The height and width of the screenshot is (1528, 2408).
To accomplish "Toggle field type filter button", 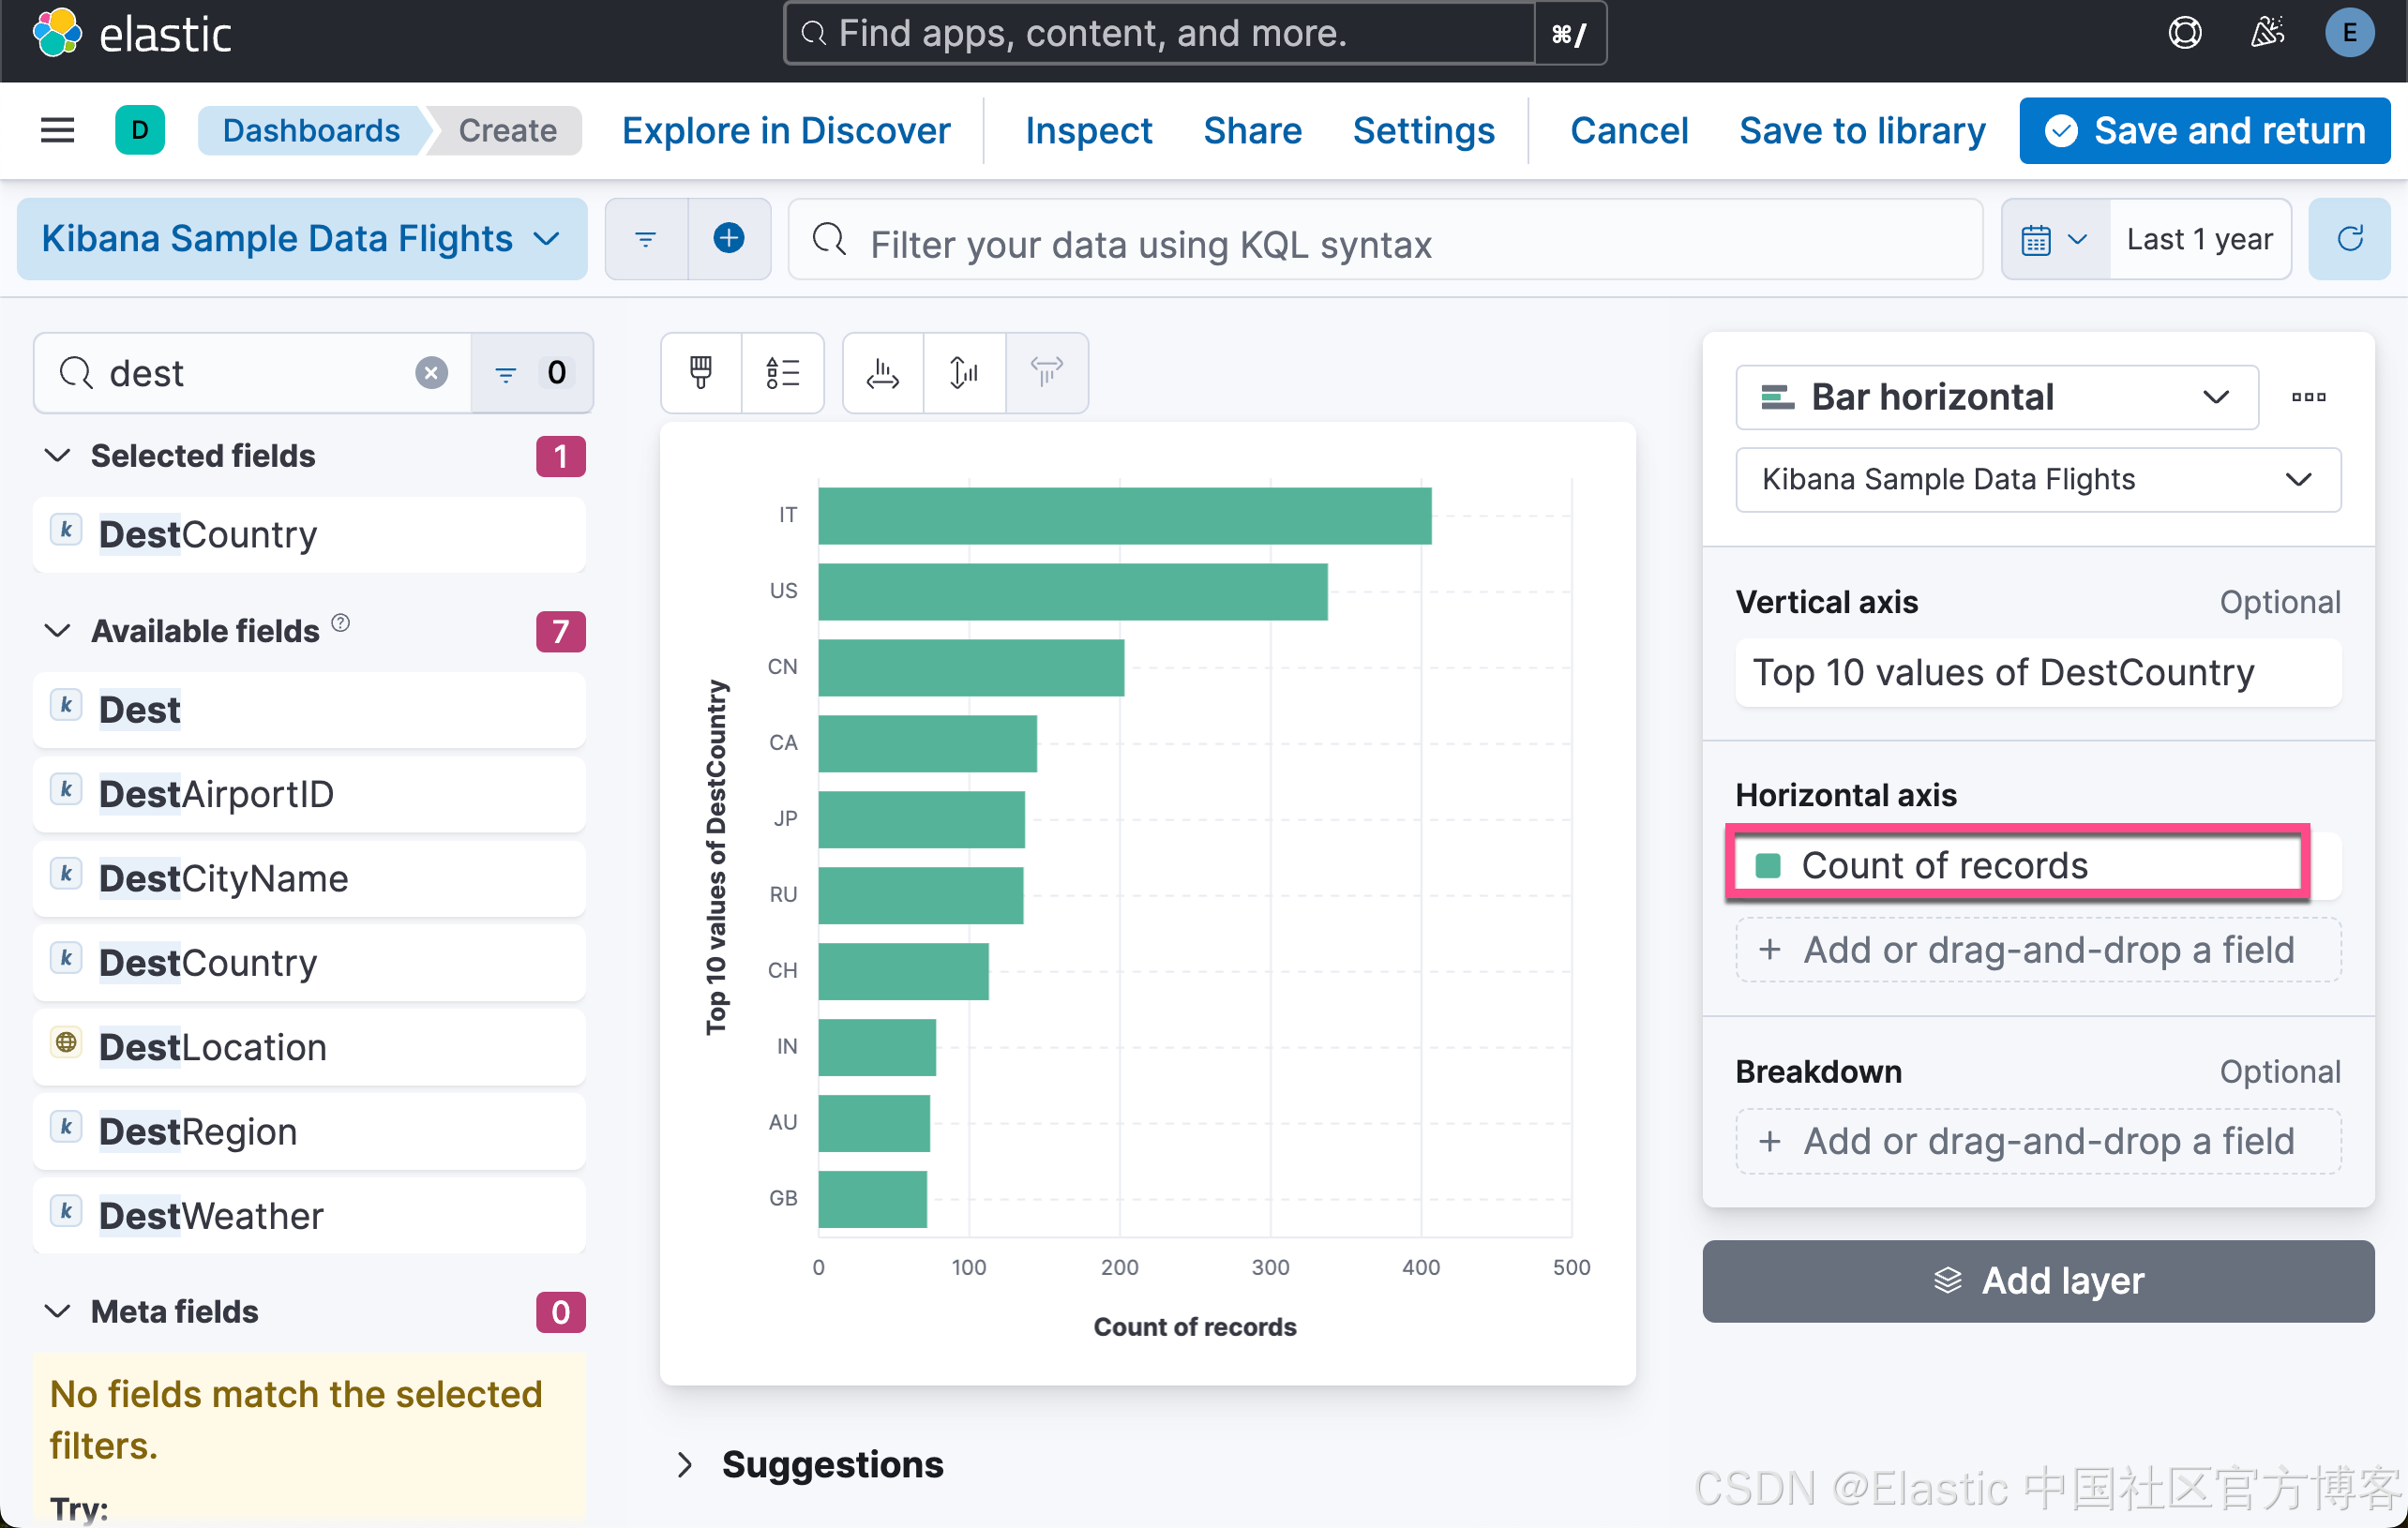I will pos(531,373).
